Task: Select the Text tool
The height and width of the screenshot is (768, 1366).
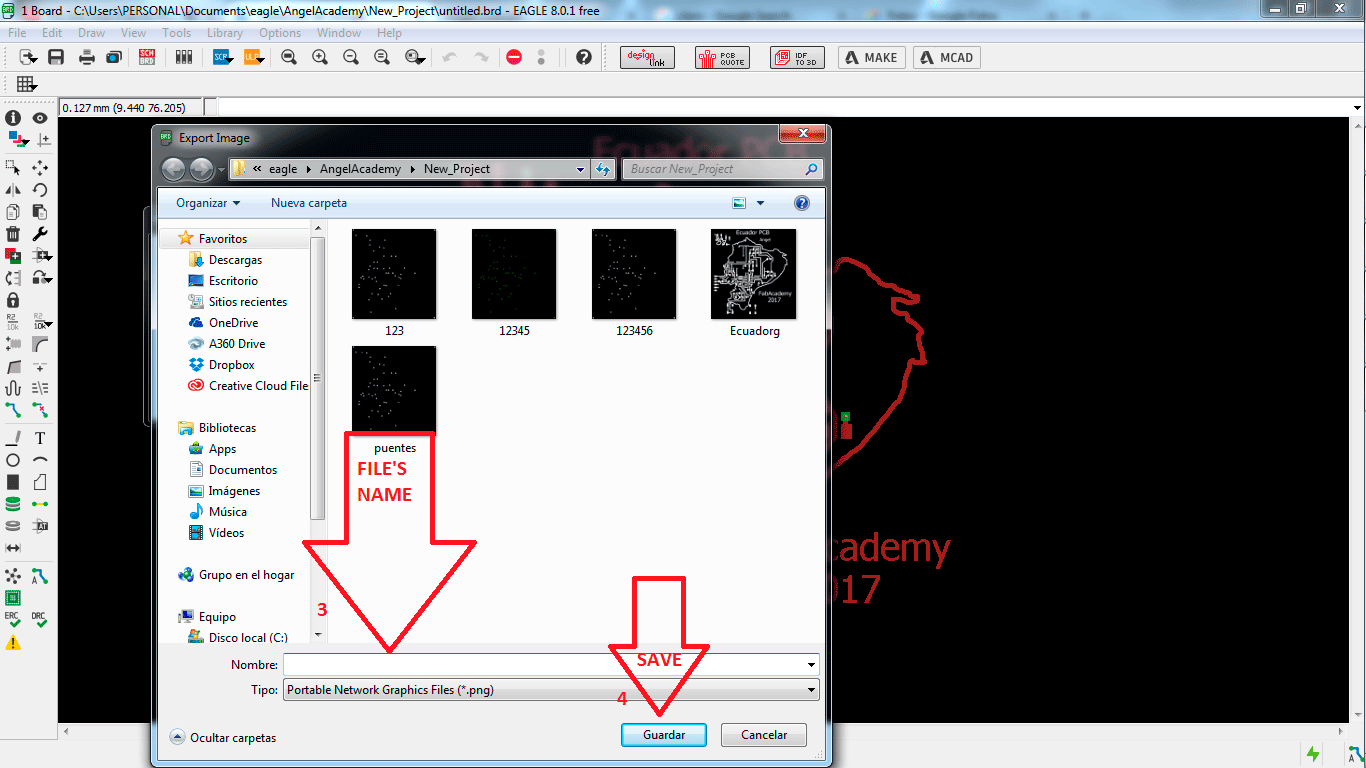Action: point(40,438)
